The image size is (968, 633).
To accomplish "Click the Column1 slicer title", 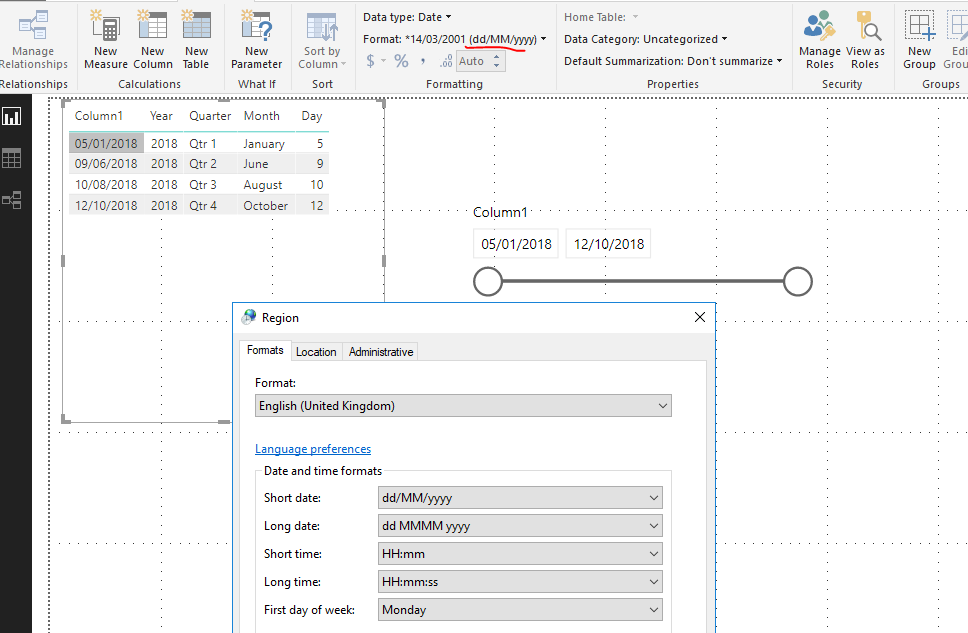I will pos(500,212).
